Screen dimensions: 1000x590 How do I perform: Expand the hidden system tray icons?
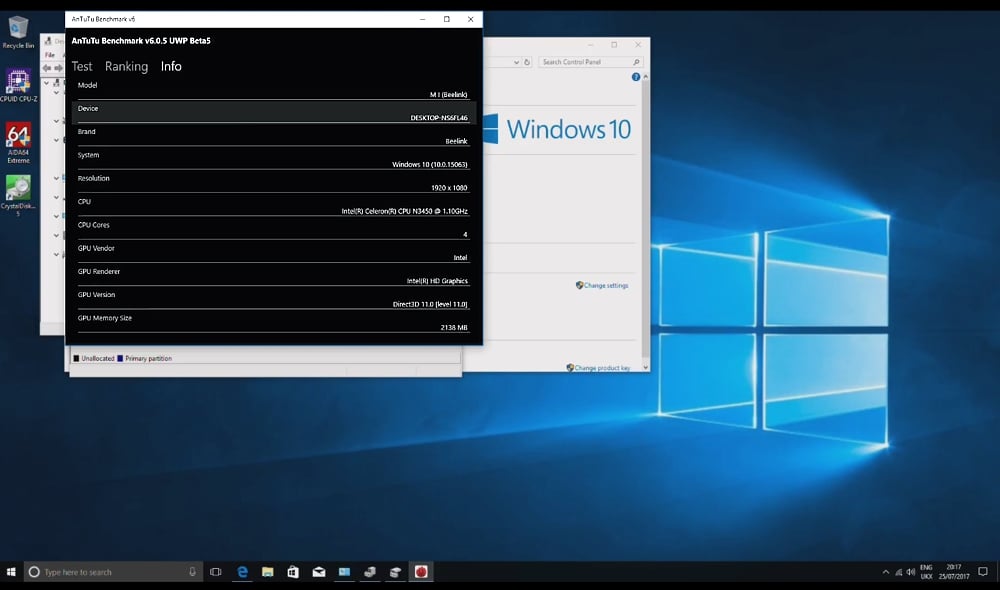[886, 572]
